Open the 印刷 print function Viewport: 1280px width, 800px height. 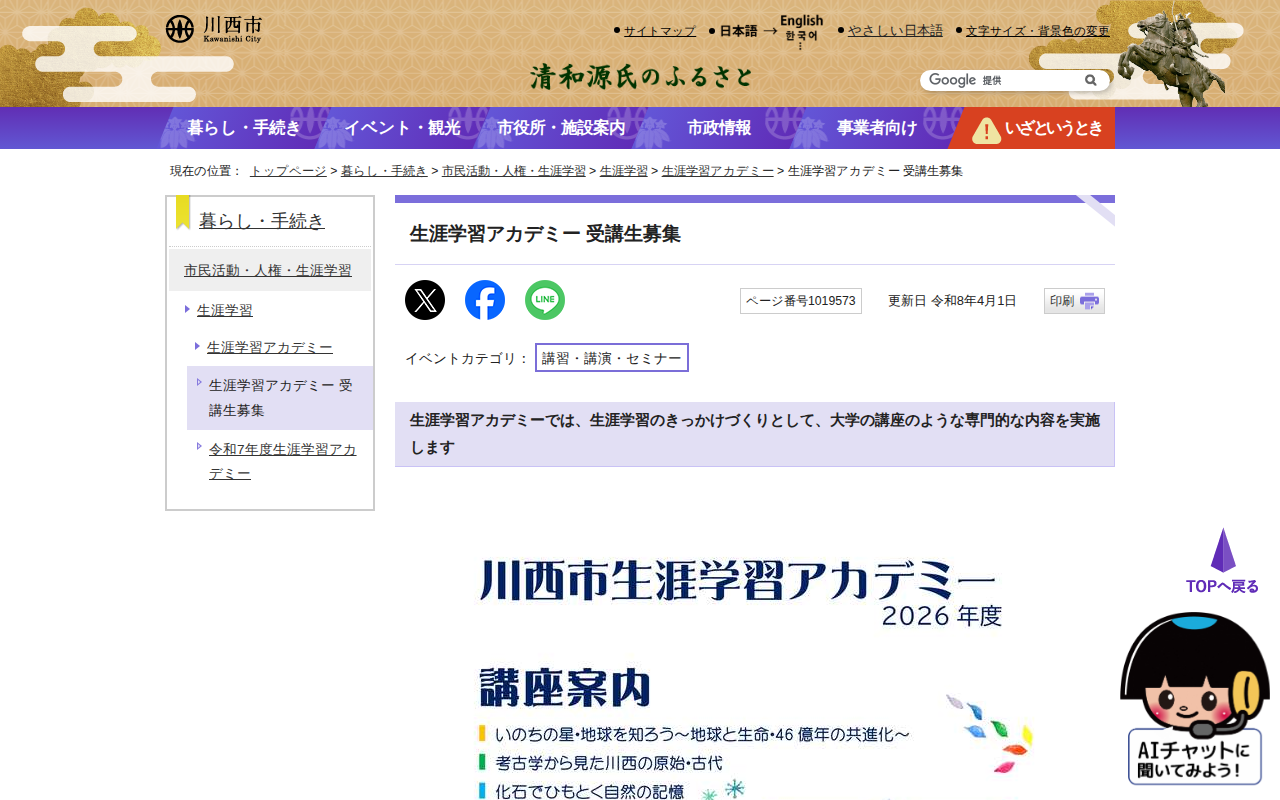(x=1073, y=300)
